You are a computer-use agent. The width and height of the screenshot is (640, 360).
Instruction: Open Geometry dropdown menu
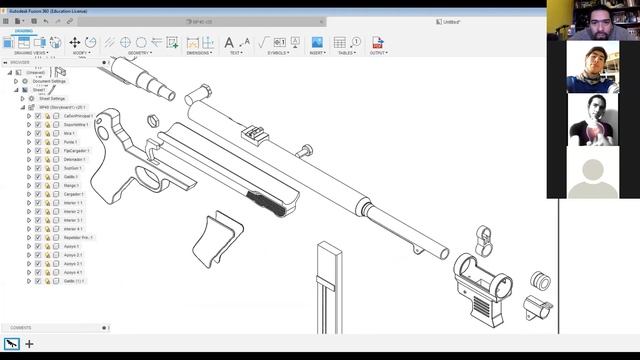tap(140, 53)
